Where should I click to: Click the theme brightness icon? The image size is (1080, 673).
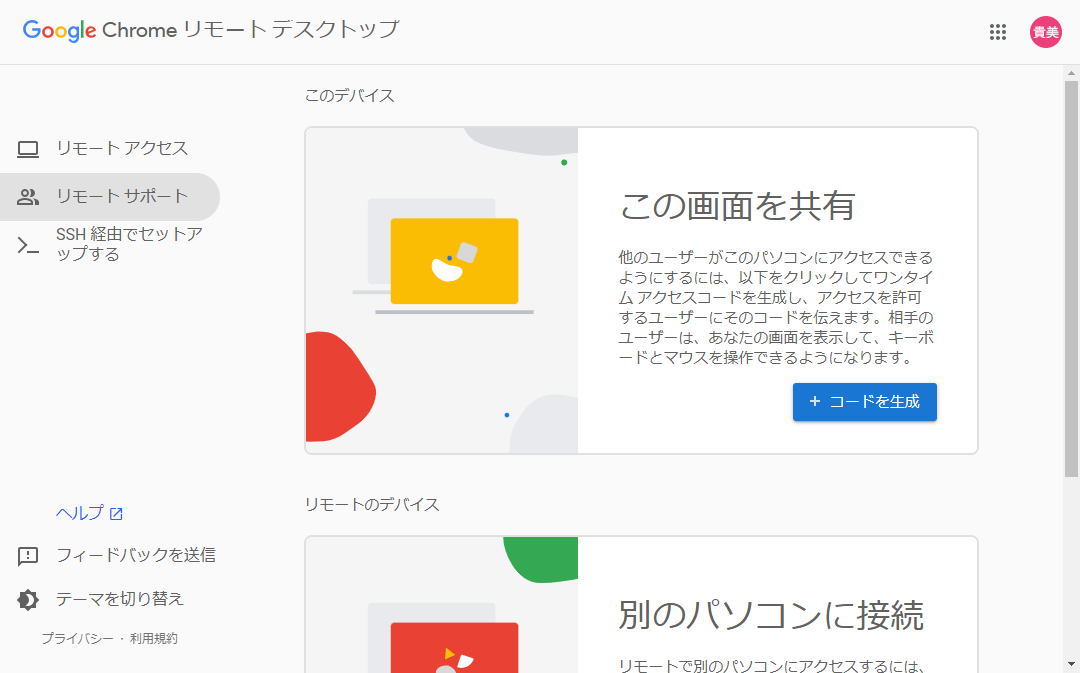click(28, 600)
